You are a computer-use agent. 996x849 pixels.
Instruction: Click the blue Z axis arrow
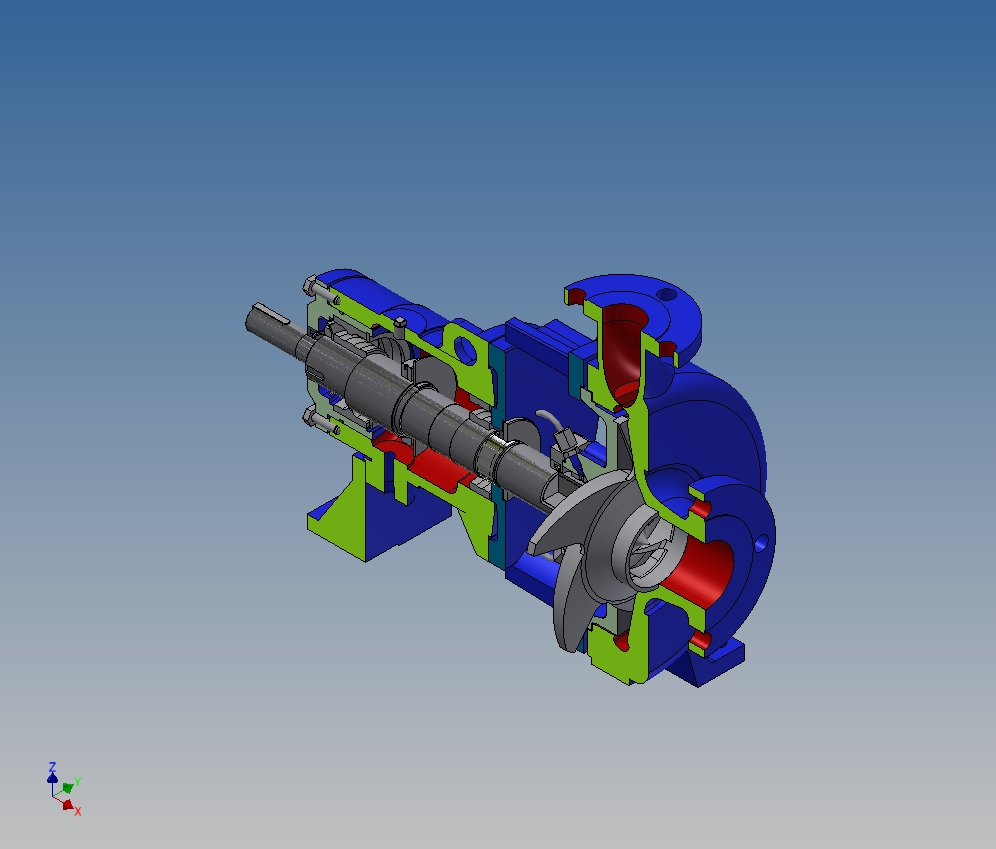coord(52,778)
